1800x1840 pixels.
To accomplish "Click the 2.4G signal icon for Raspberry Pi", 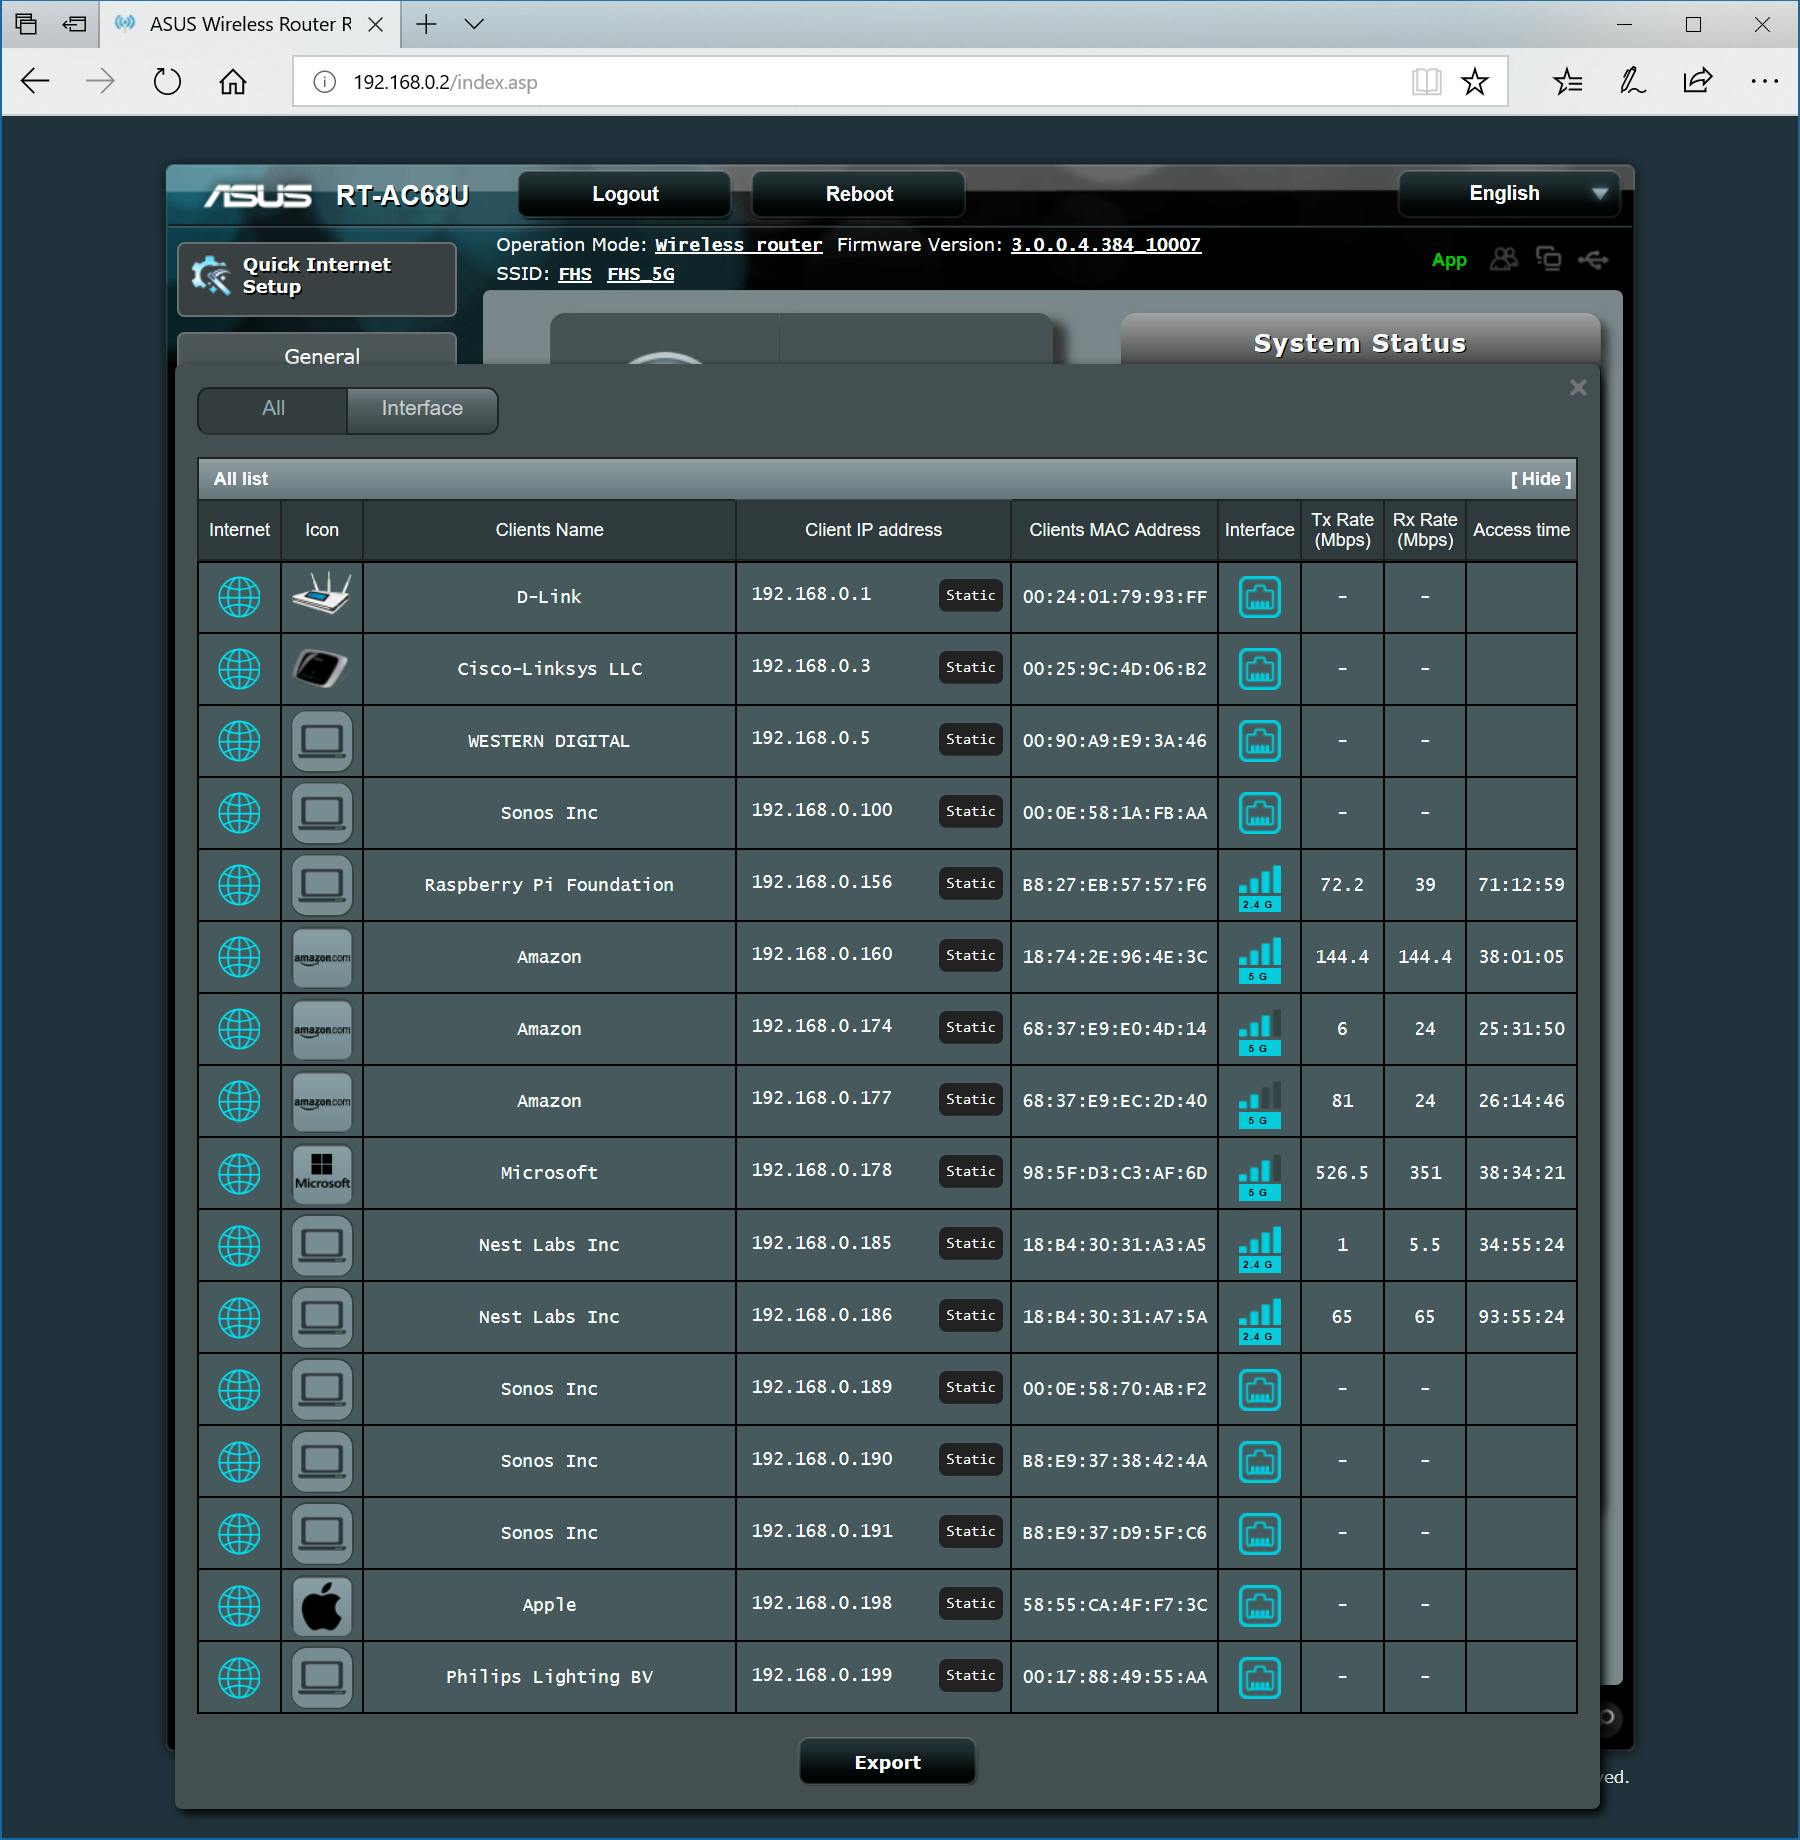I will click(x=1259, y=889).
